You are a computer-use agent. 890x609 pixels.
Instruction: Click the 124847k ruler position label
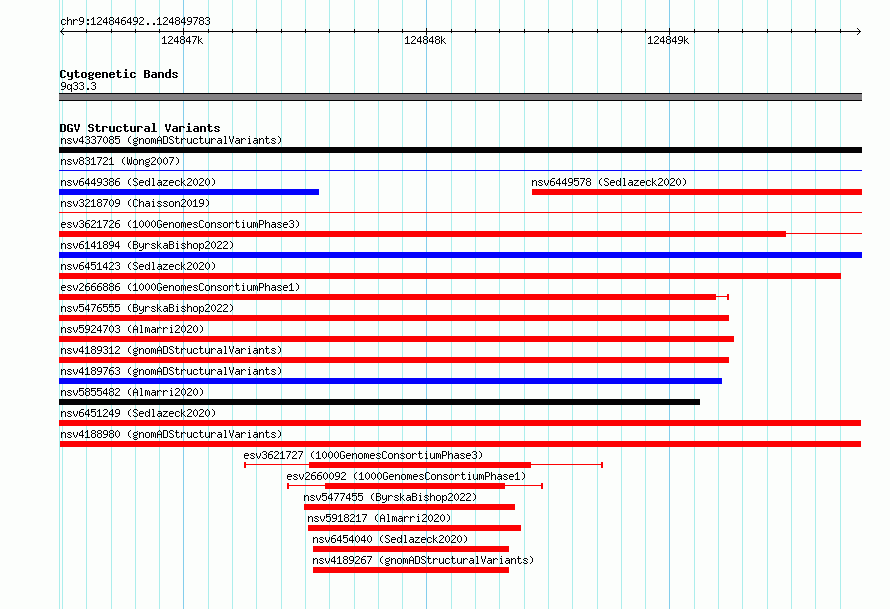coord(182,40)
